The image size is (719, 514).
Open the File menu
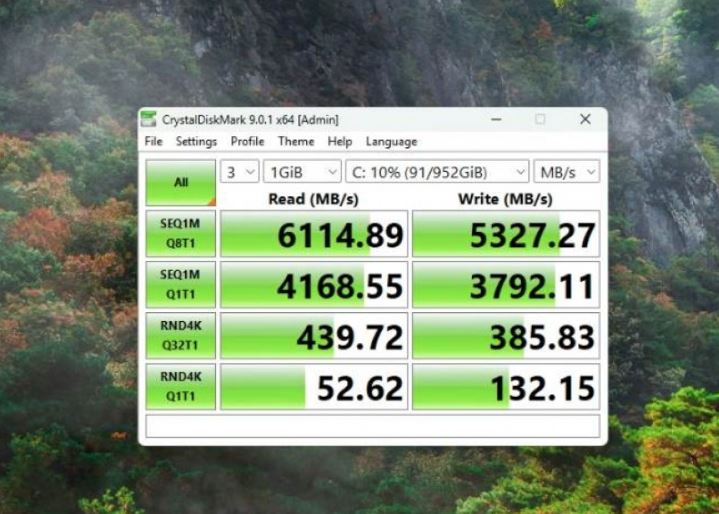coord(153,142)
